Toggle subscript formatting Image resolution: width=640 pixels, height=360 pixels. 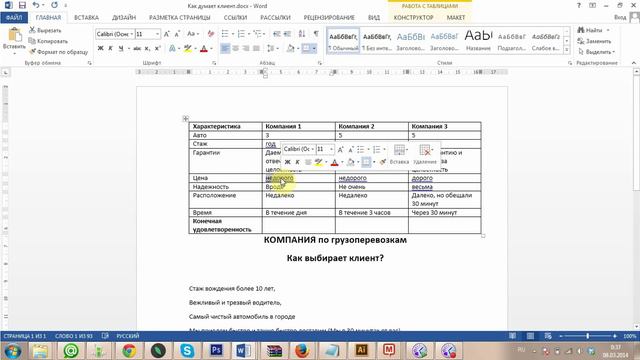click(x=147, y=49)
